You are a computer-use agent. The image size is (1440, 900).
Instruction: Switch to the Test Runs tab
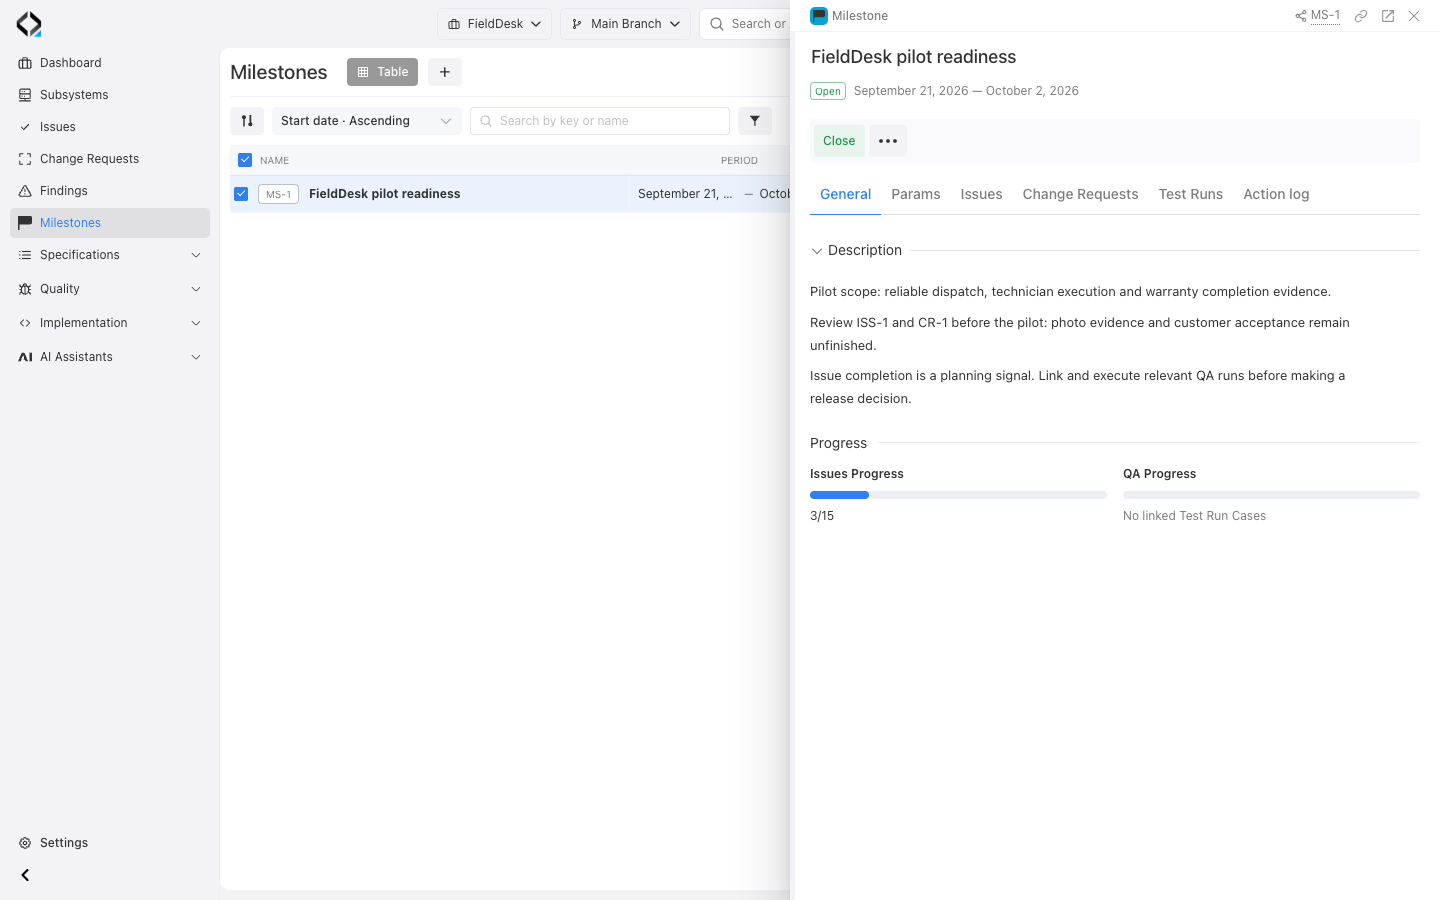coord(1191,194)
